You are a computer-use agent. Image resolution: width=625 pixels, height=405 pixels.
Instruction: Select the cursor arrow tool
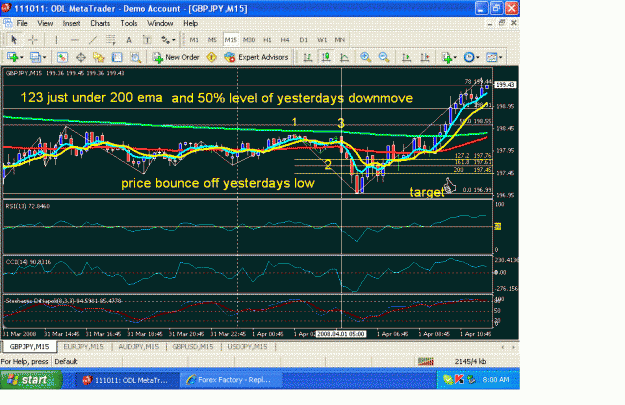pos(14,39)
